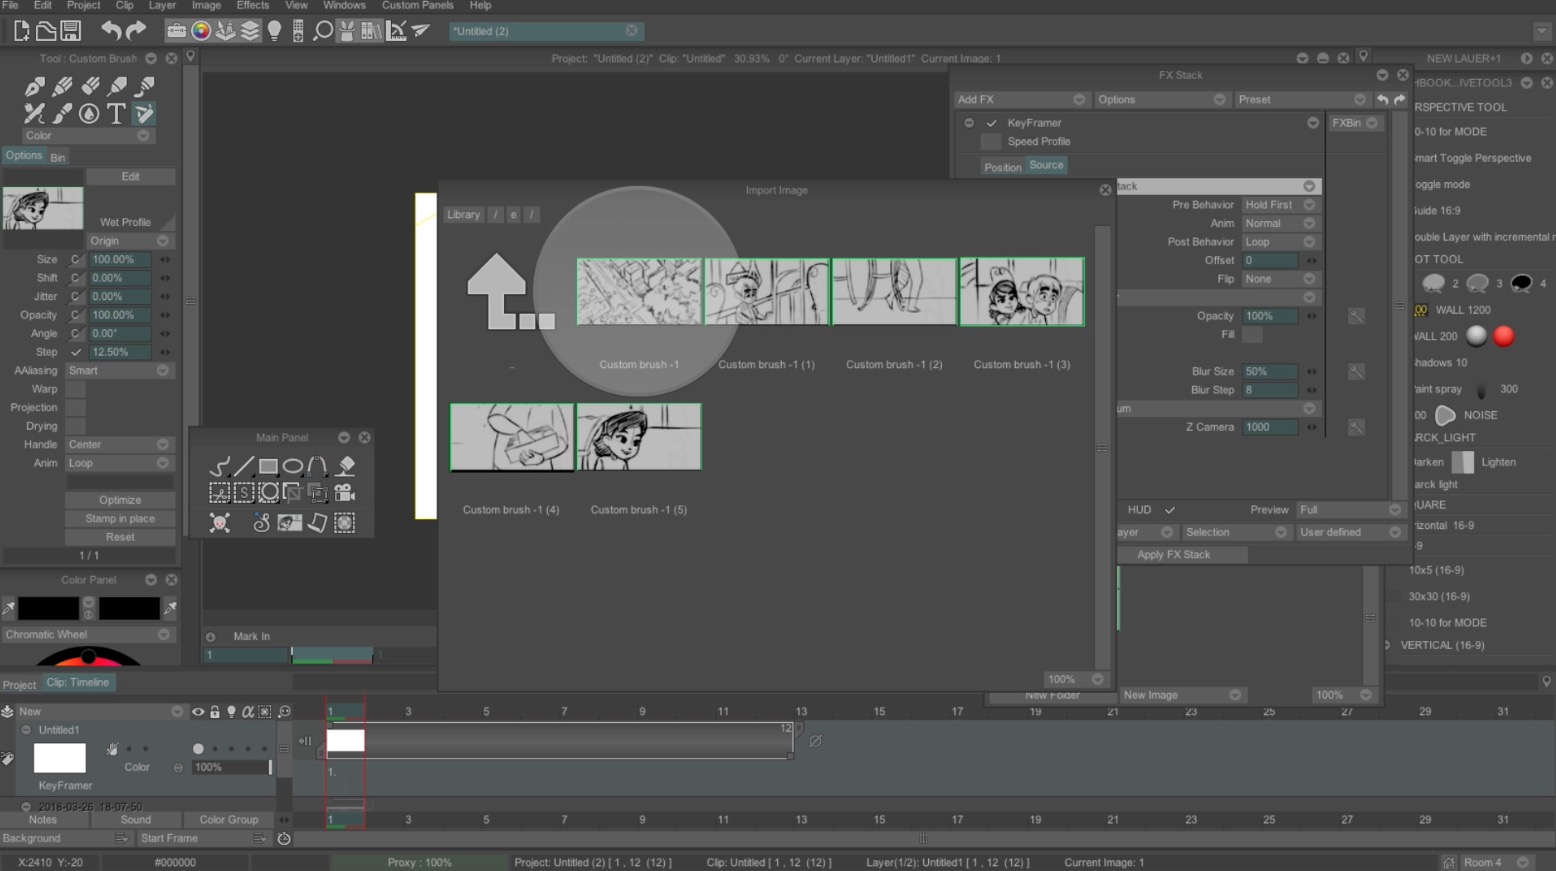Click the Edit button above brush preview

point(130,177)
